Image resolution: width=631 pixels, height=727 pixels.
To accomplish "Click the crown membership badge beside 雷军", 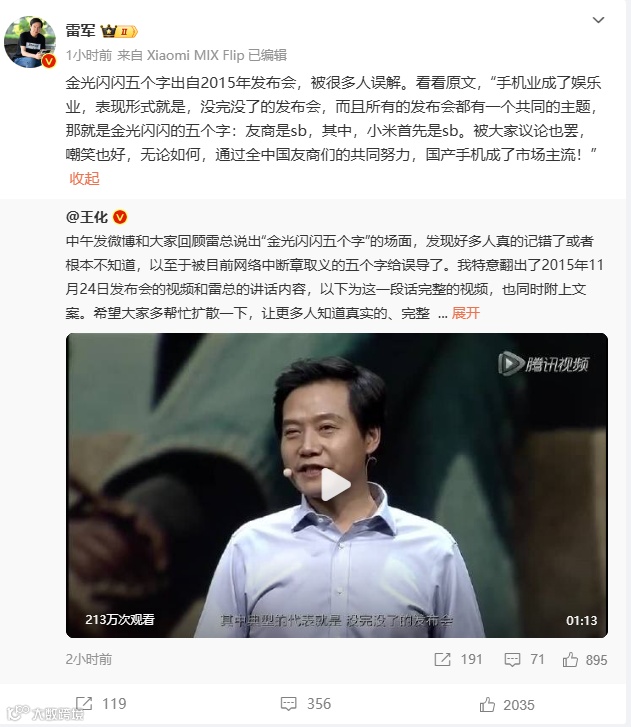I will coord(119,32).
